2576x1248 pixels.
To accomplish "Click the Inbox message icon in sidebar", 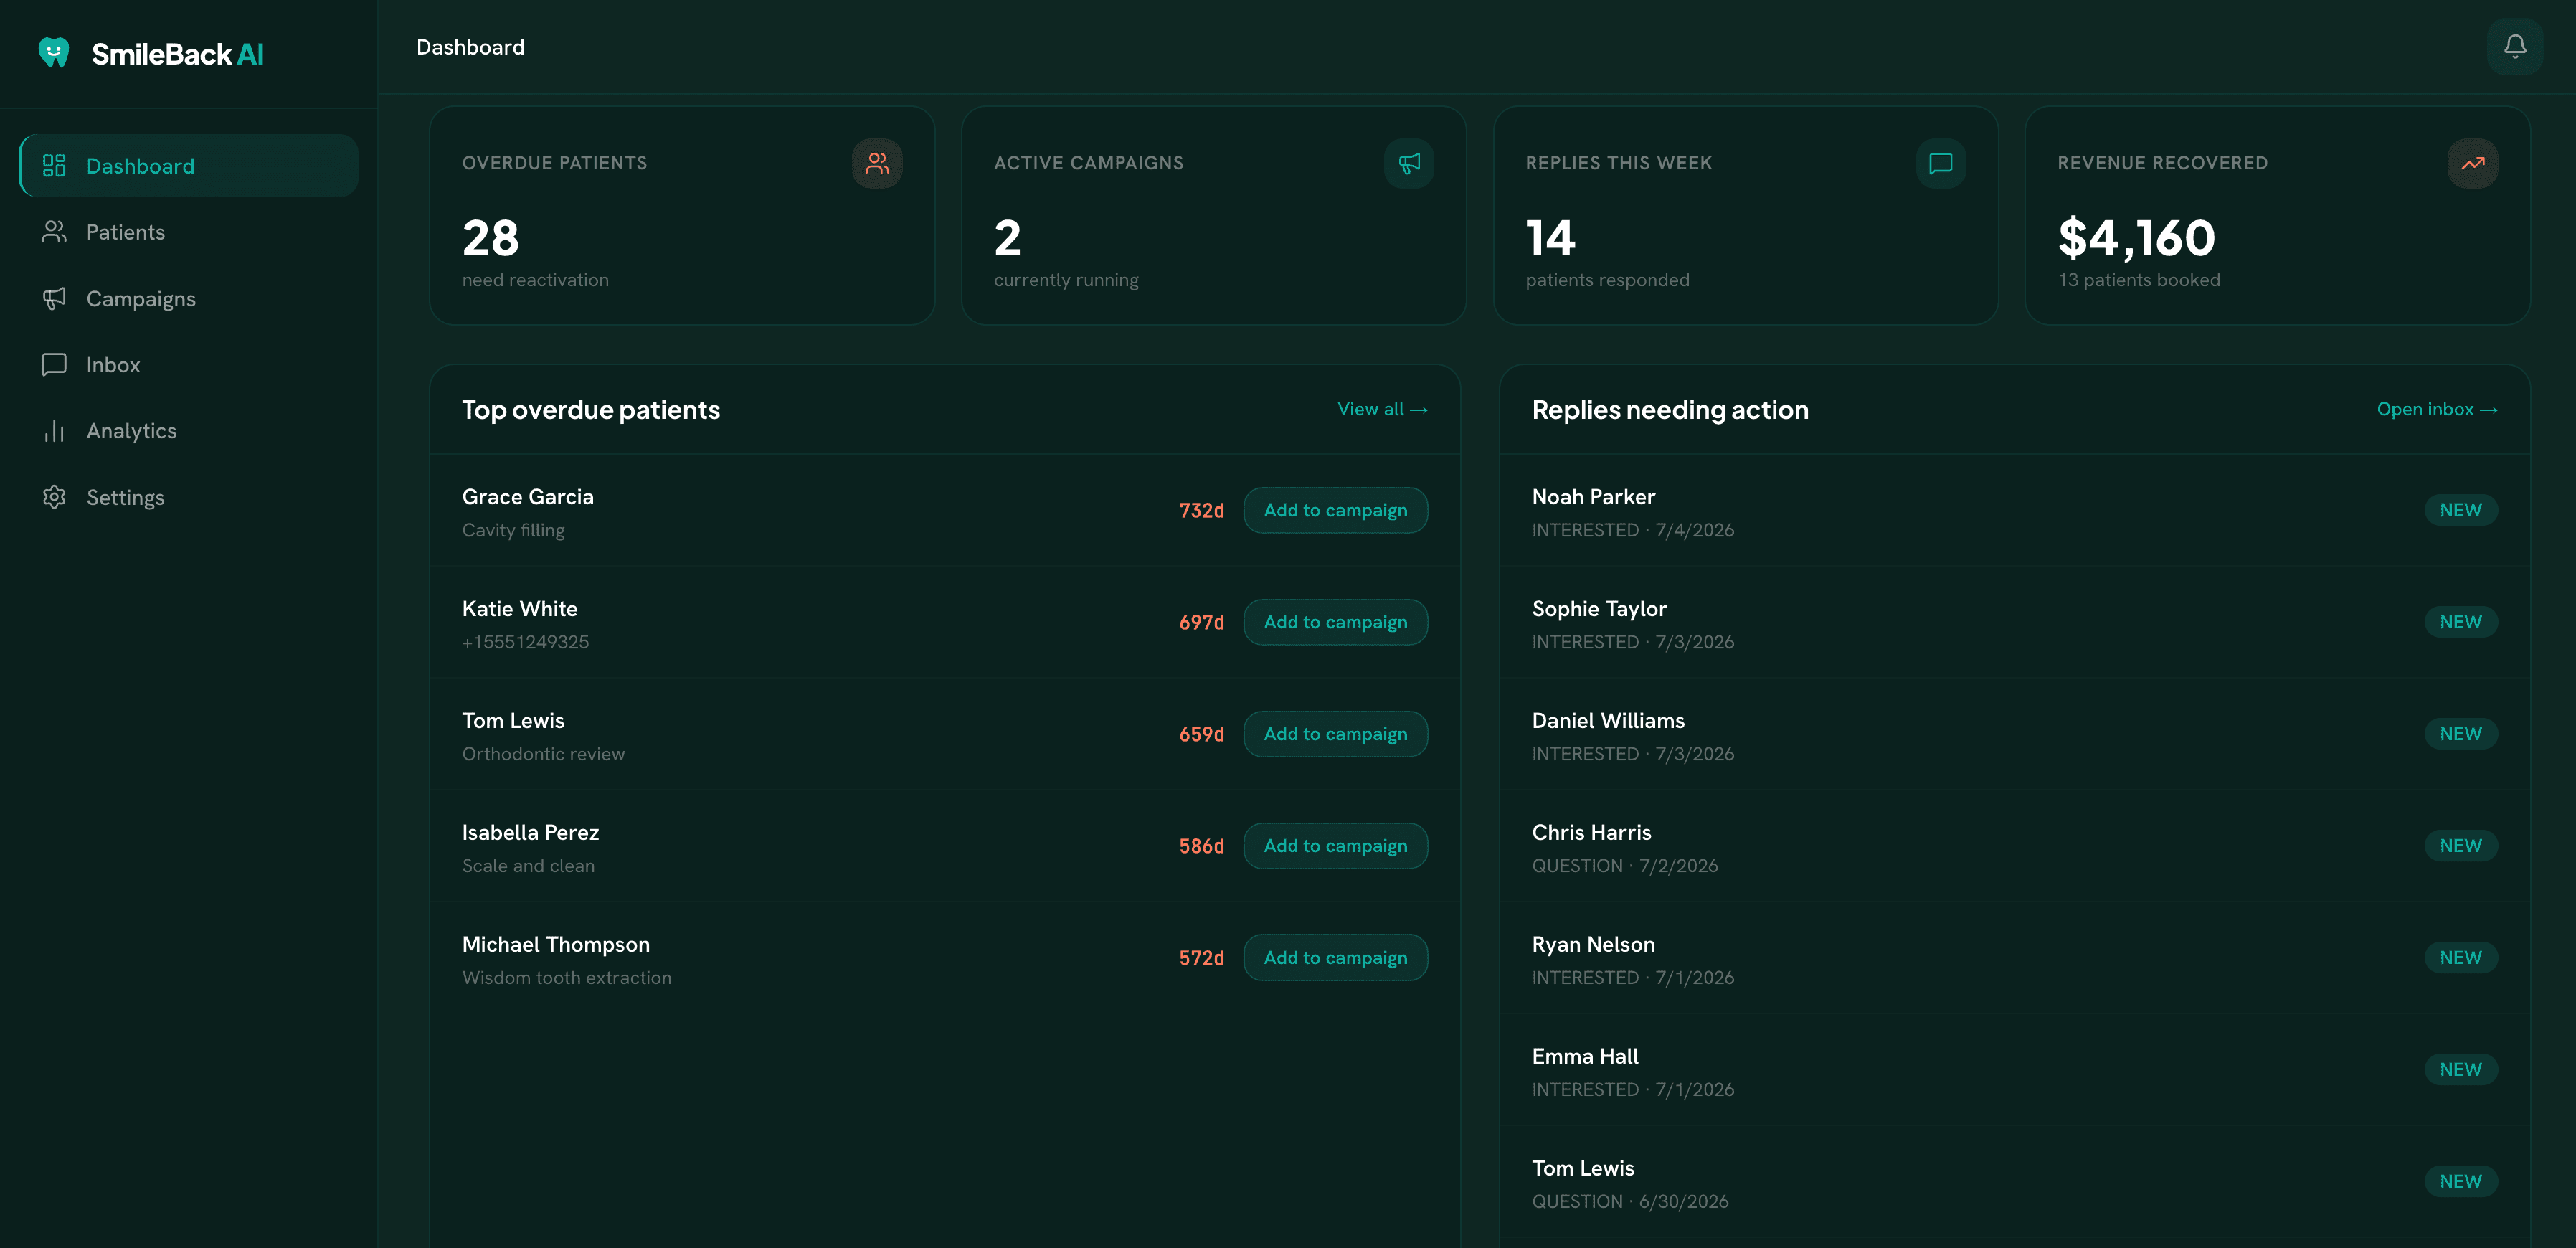I will 54,364.
